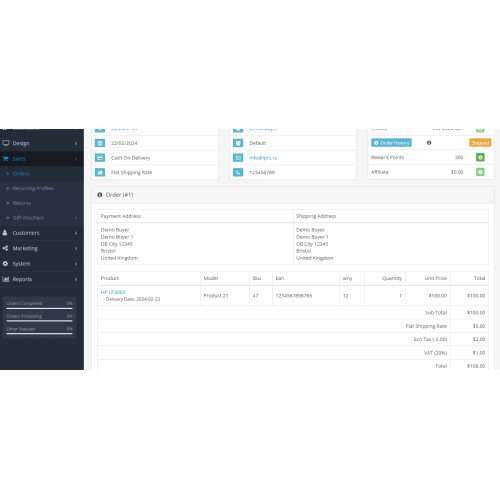The image size is (500, 500).
Task: Click the Order History button
Action: [x=391, y=143]
